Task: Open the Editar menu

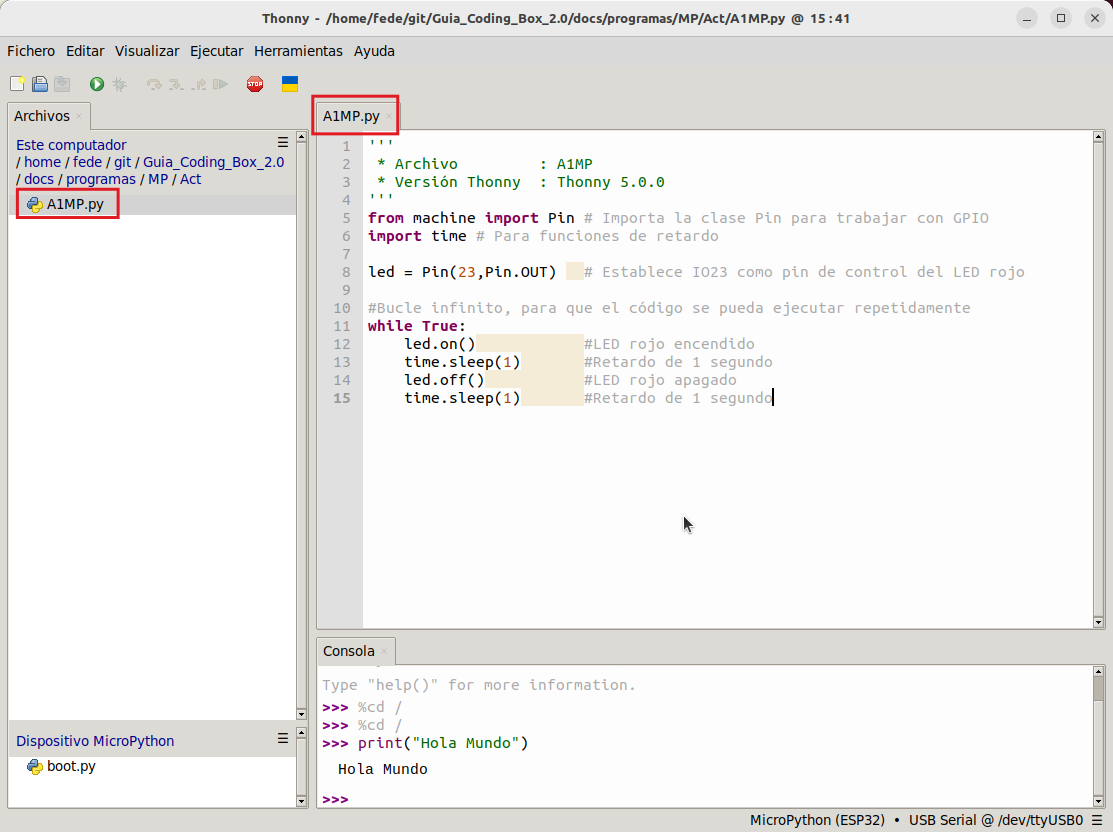Action: point(85,51)
